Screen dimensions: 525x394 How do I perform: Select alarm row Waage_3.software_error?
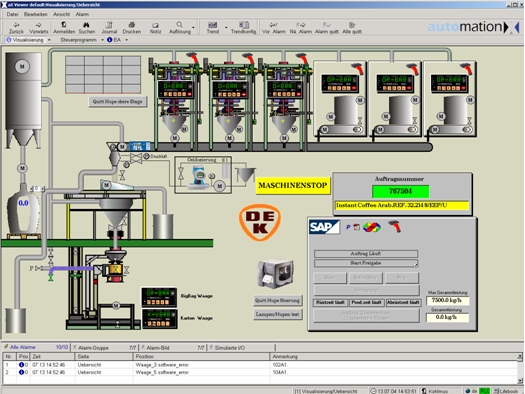point(260,365)
